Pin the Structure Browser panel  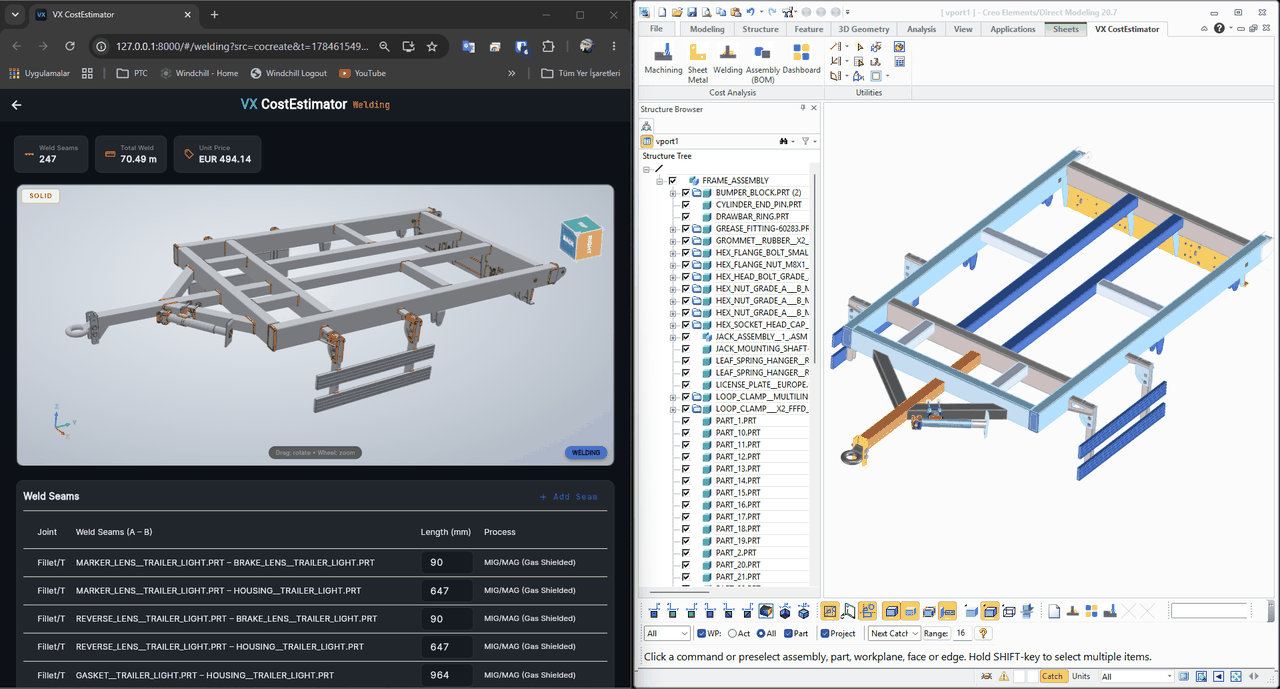pyautogui.click(x=803, y=108)
